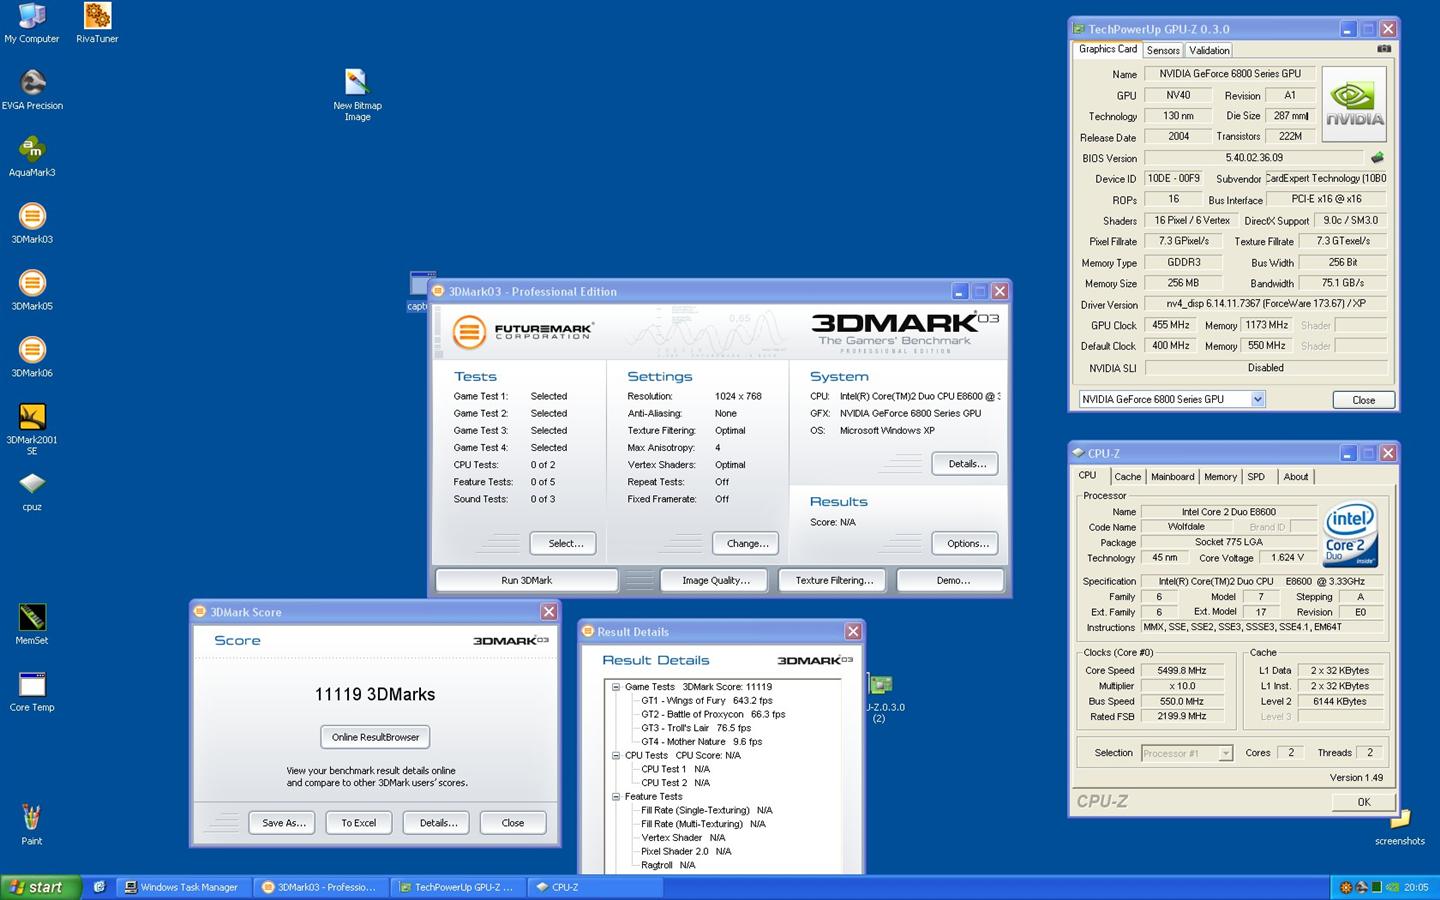Click GPU Clock 455 MHz field

tap(1170, 325)
